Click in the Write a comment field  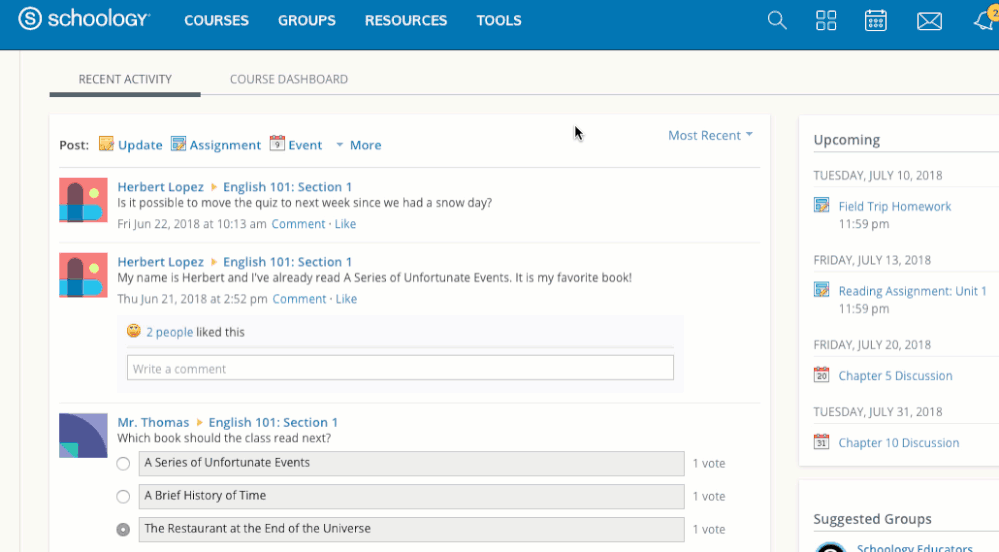pos(400,368)
